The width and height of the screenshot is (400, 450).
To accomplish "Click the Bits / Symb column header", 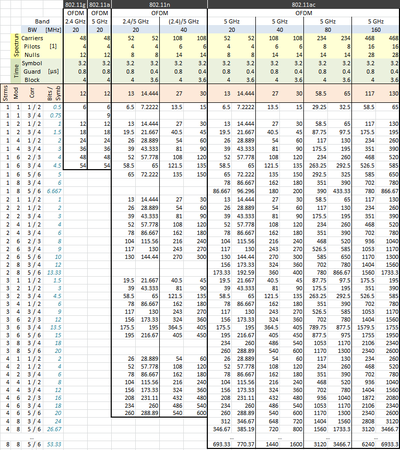I will coord(53,94).
